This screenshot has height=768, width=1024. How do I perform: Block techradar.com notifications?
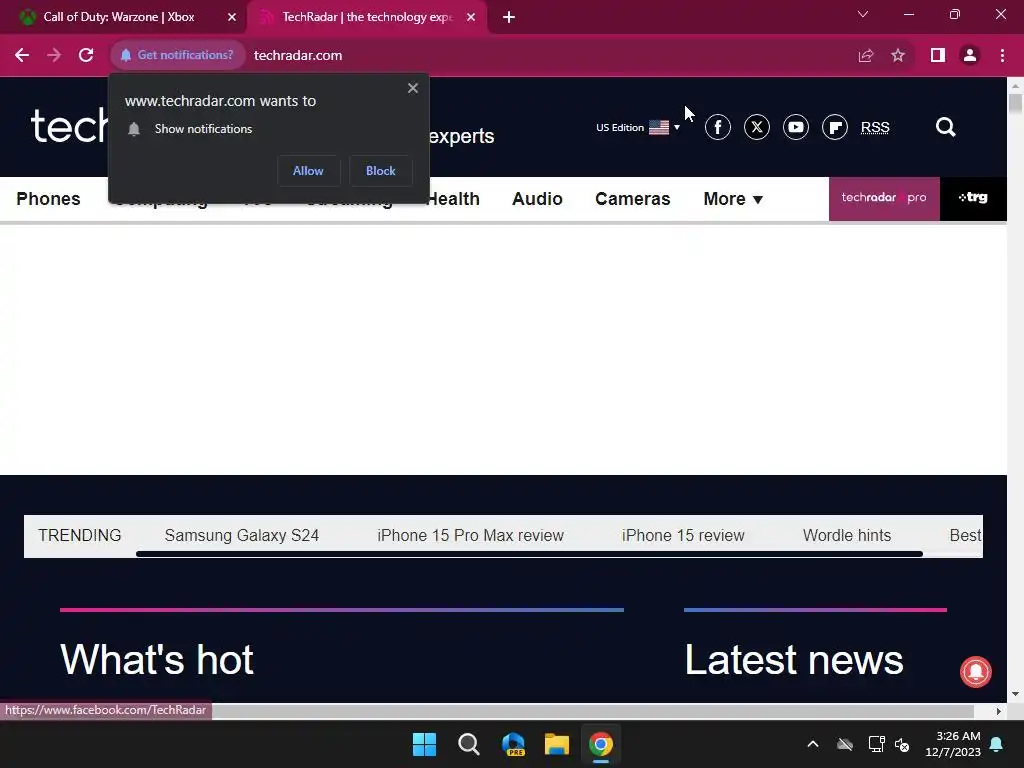point(381,170)
